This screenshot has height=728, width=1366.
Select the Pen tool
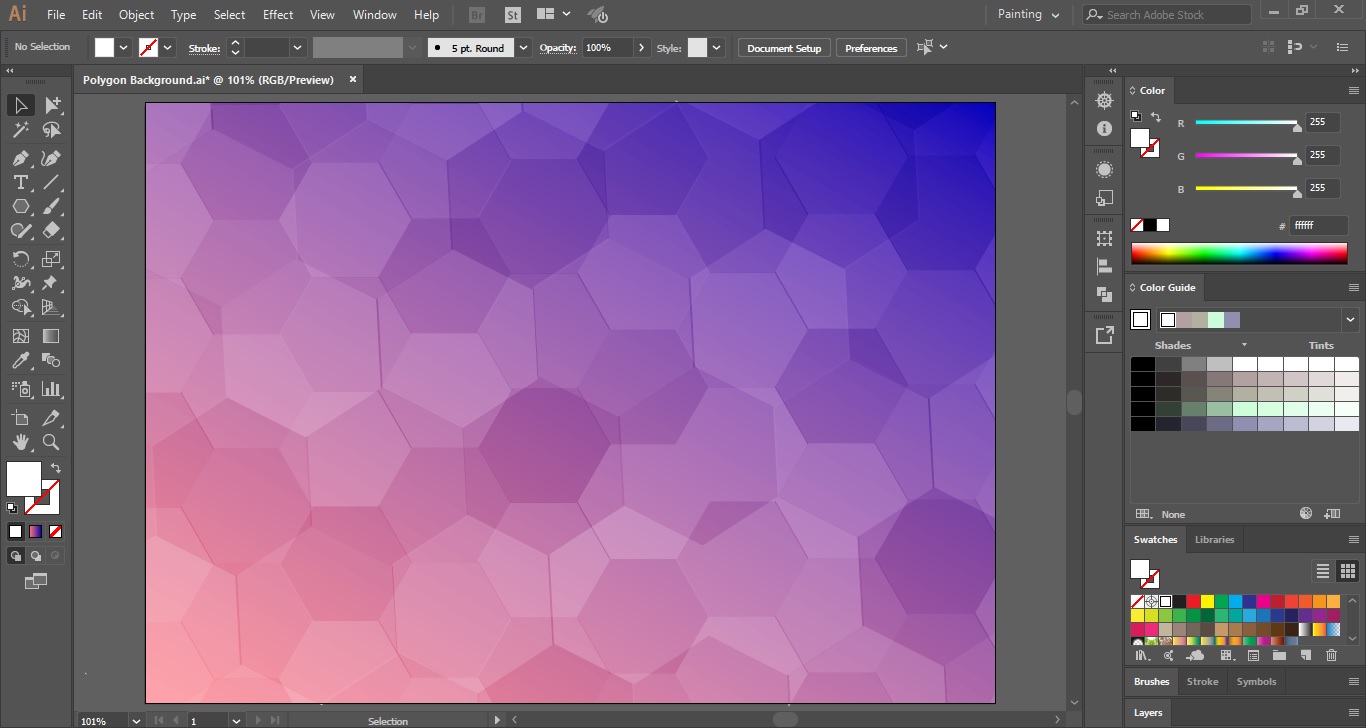[20, 157]
